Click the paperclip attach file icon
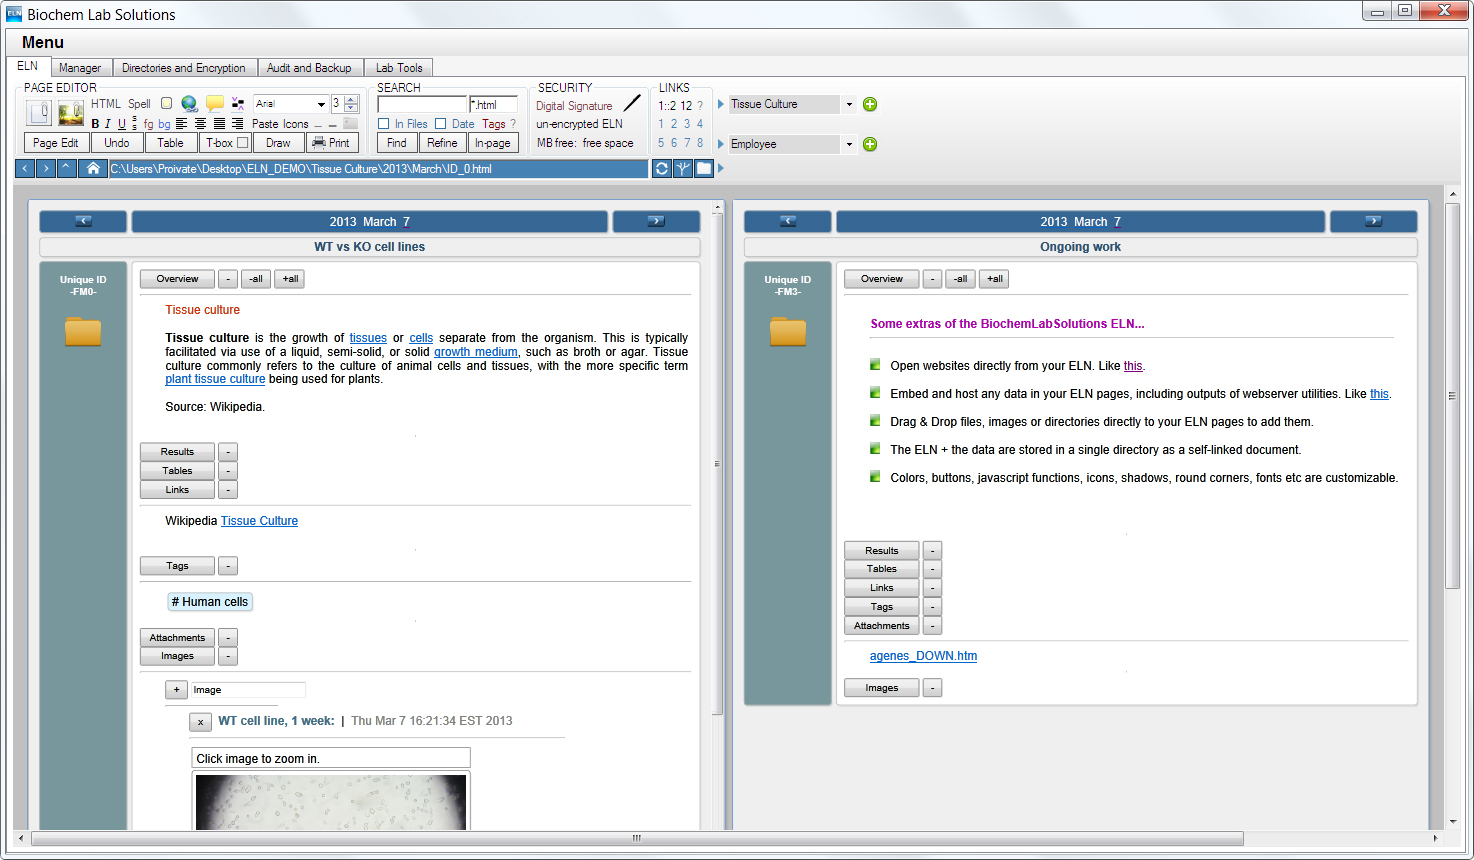The height and width of the screenshot is (860, 1474). 39,113
